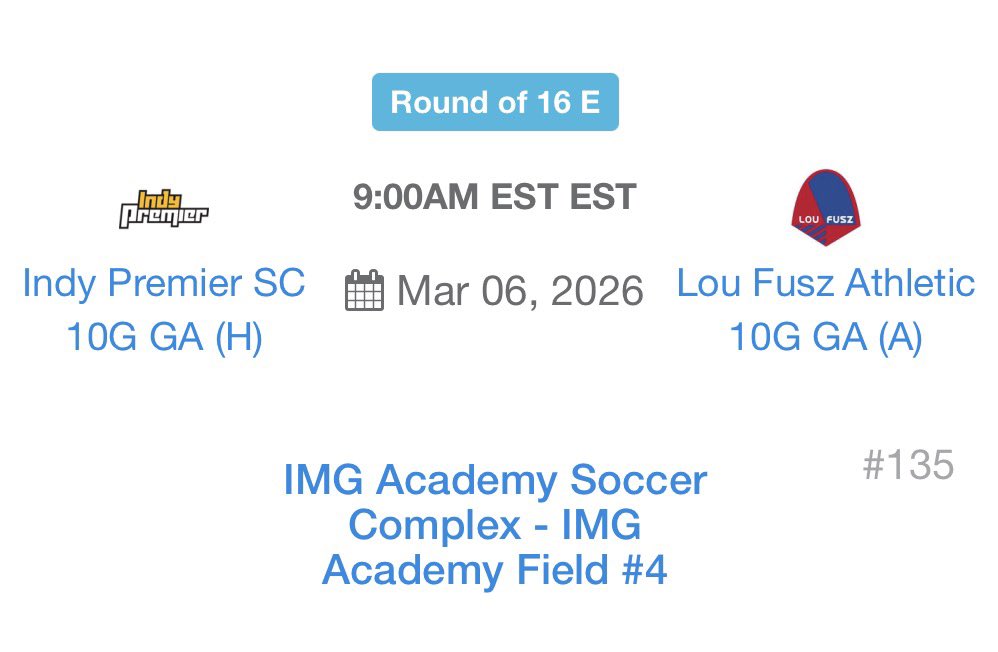The image size is (998, 652).
Task: Open the Indy Premier SC team link
Action: (x=164, y=283)
